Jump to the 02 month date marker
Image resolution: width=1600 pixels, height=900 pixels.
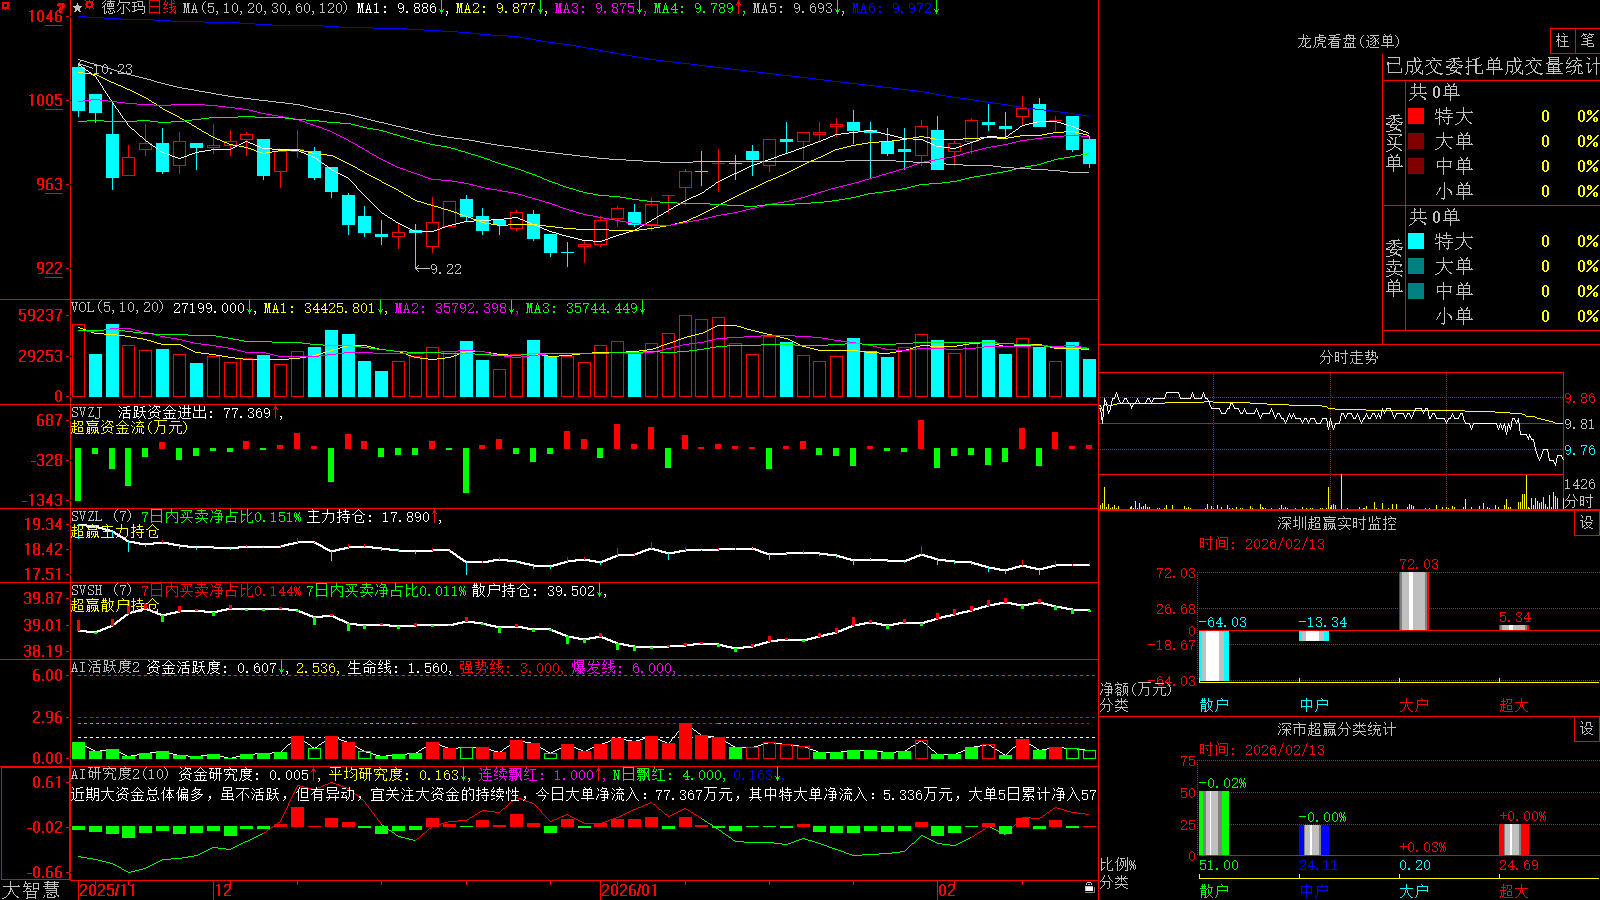coord(946,890)
